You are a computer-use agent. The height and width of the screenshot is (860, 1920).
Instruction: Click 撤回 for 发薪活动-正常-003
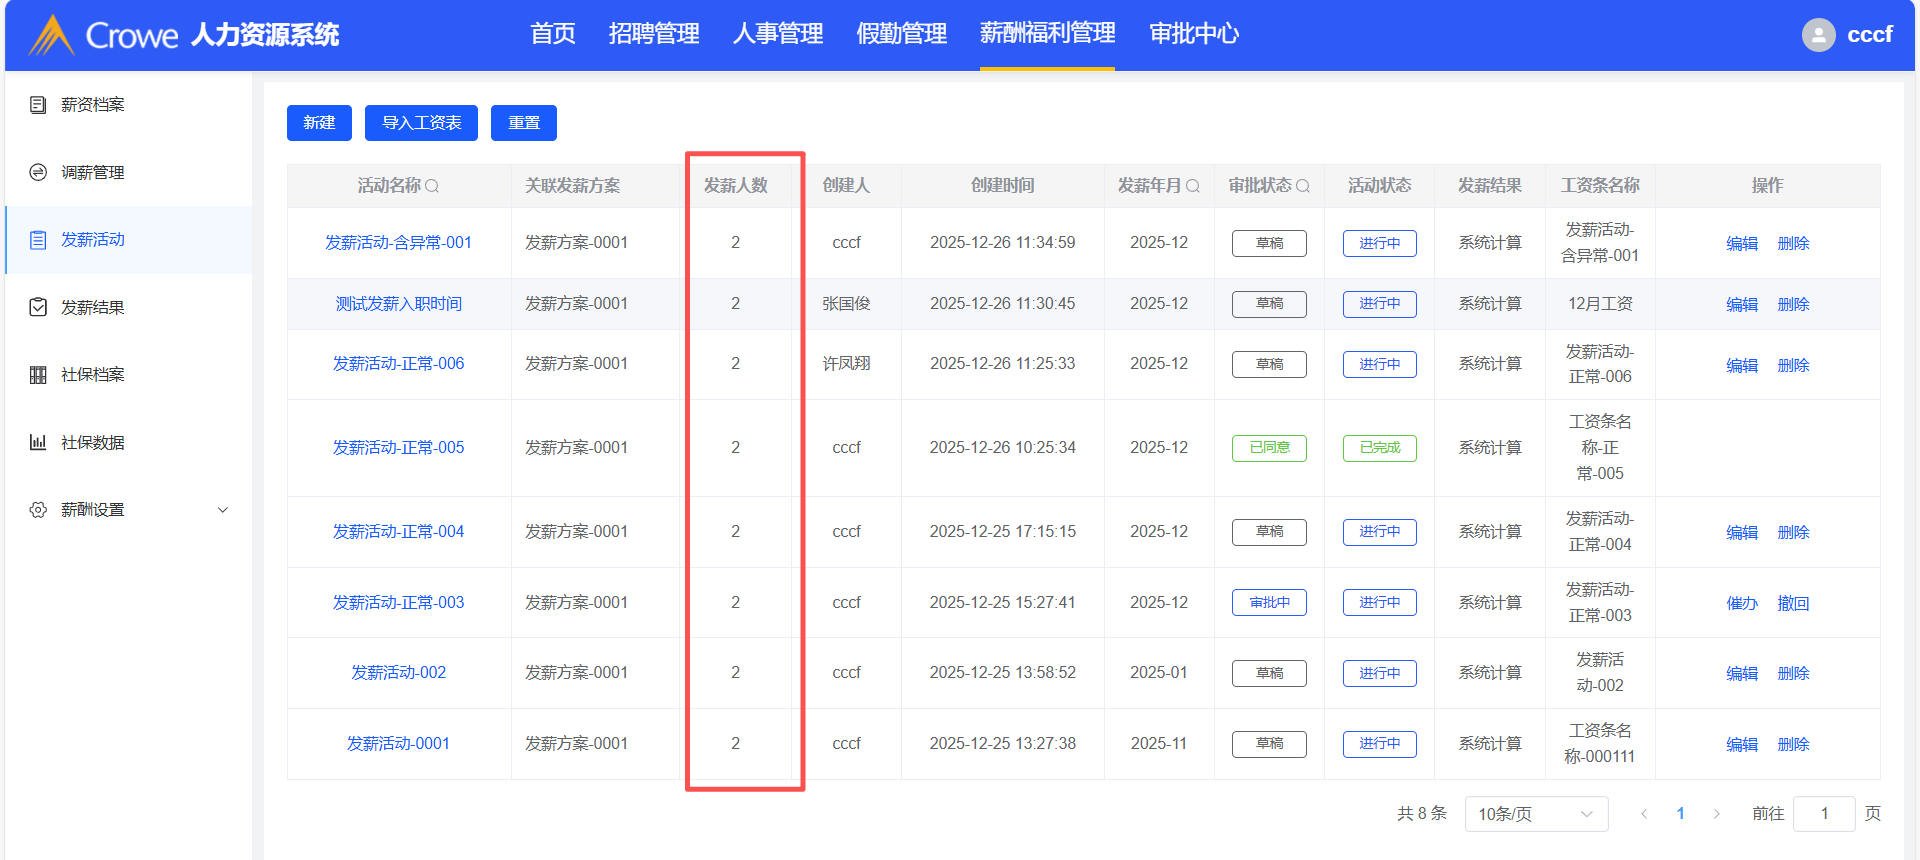point(1793,603)
